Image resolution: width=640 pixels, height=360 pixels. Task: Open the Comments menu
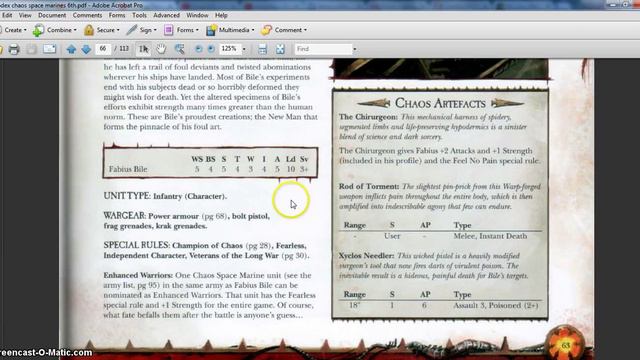pyautogui.click(x=87, y=16)
